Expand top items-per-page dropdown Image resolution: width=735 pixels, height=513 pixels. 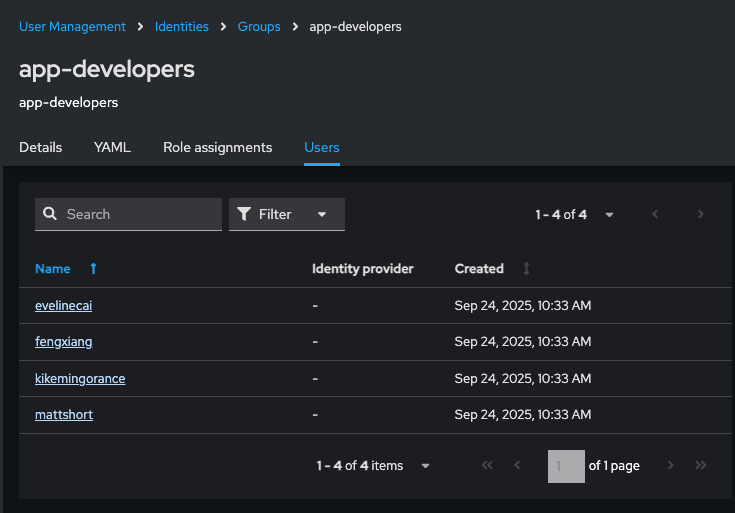609,214
